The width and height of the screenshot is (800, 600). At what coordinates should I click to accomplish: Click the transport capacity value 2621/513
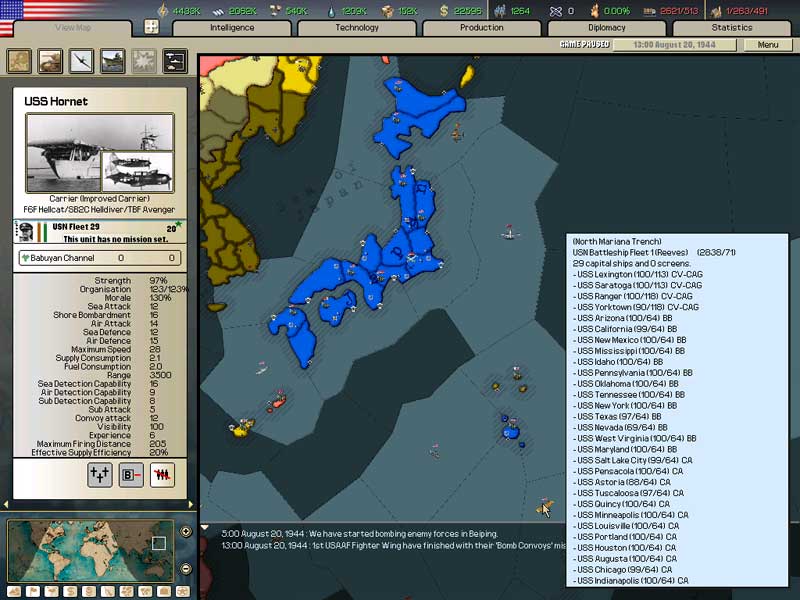[x=679, y=11]
